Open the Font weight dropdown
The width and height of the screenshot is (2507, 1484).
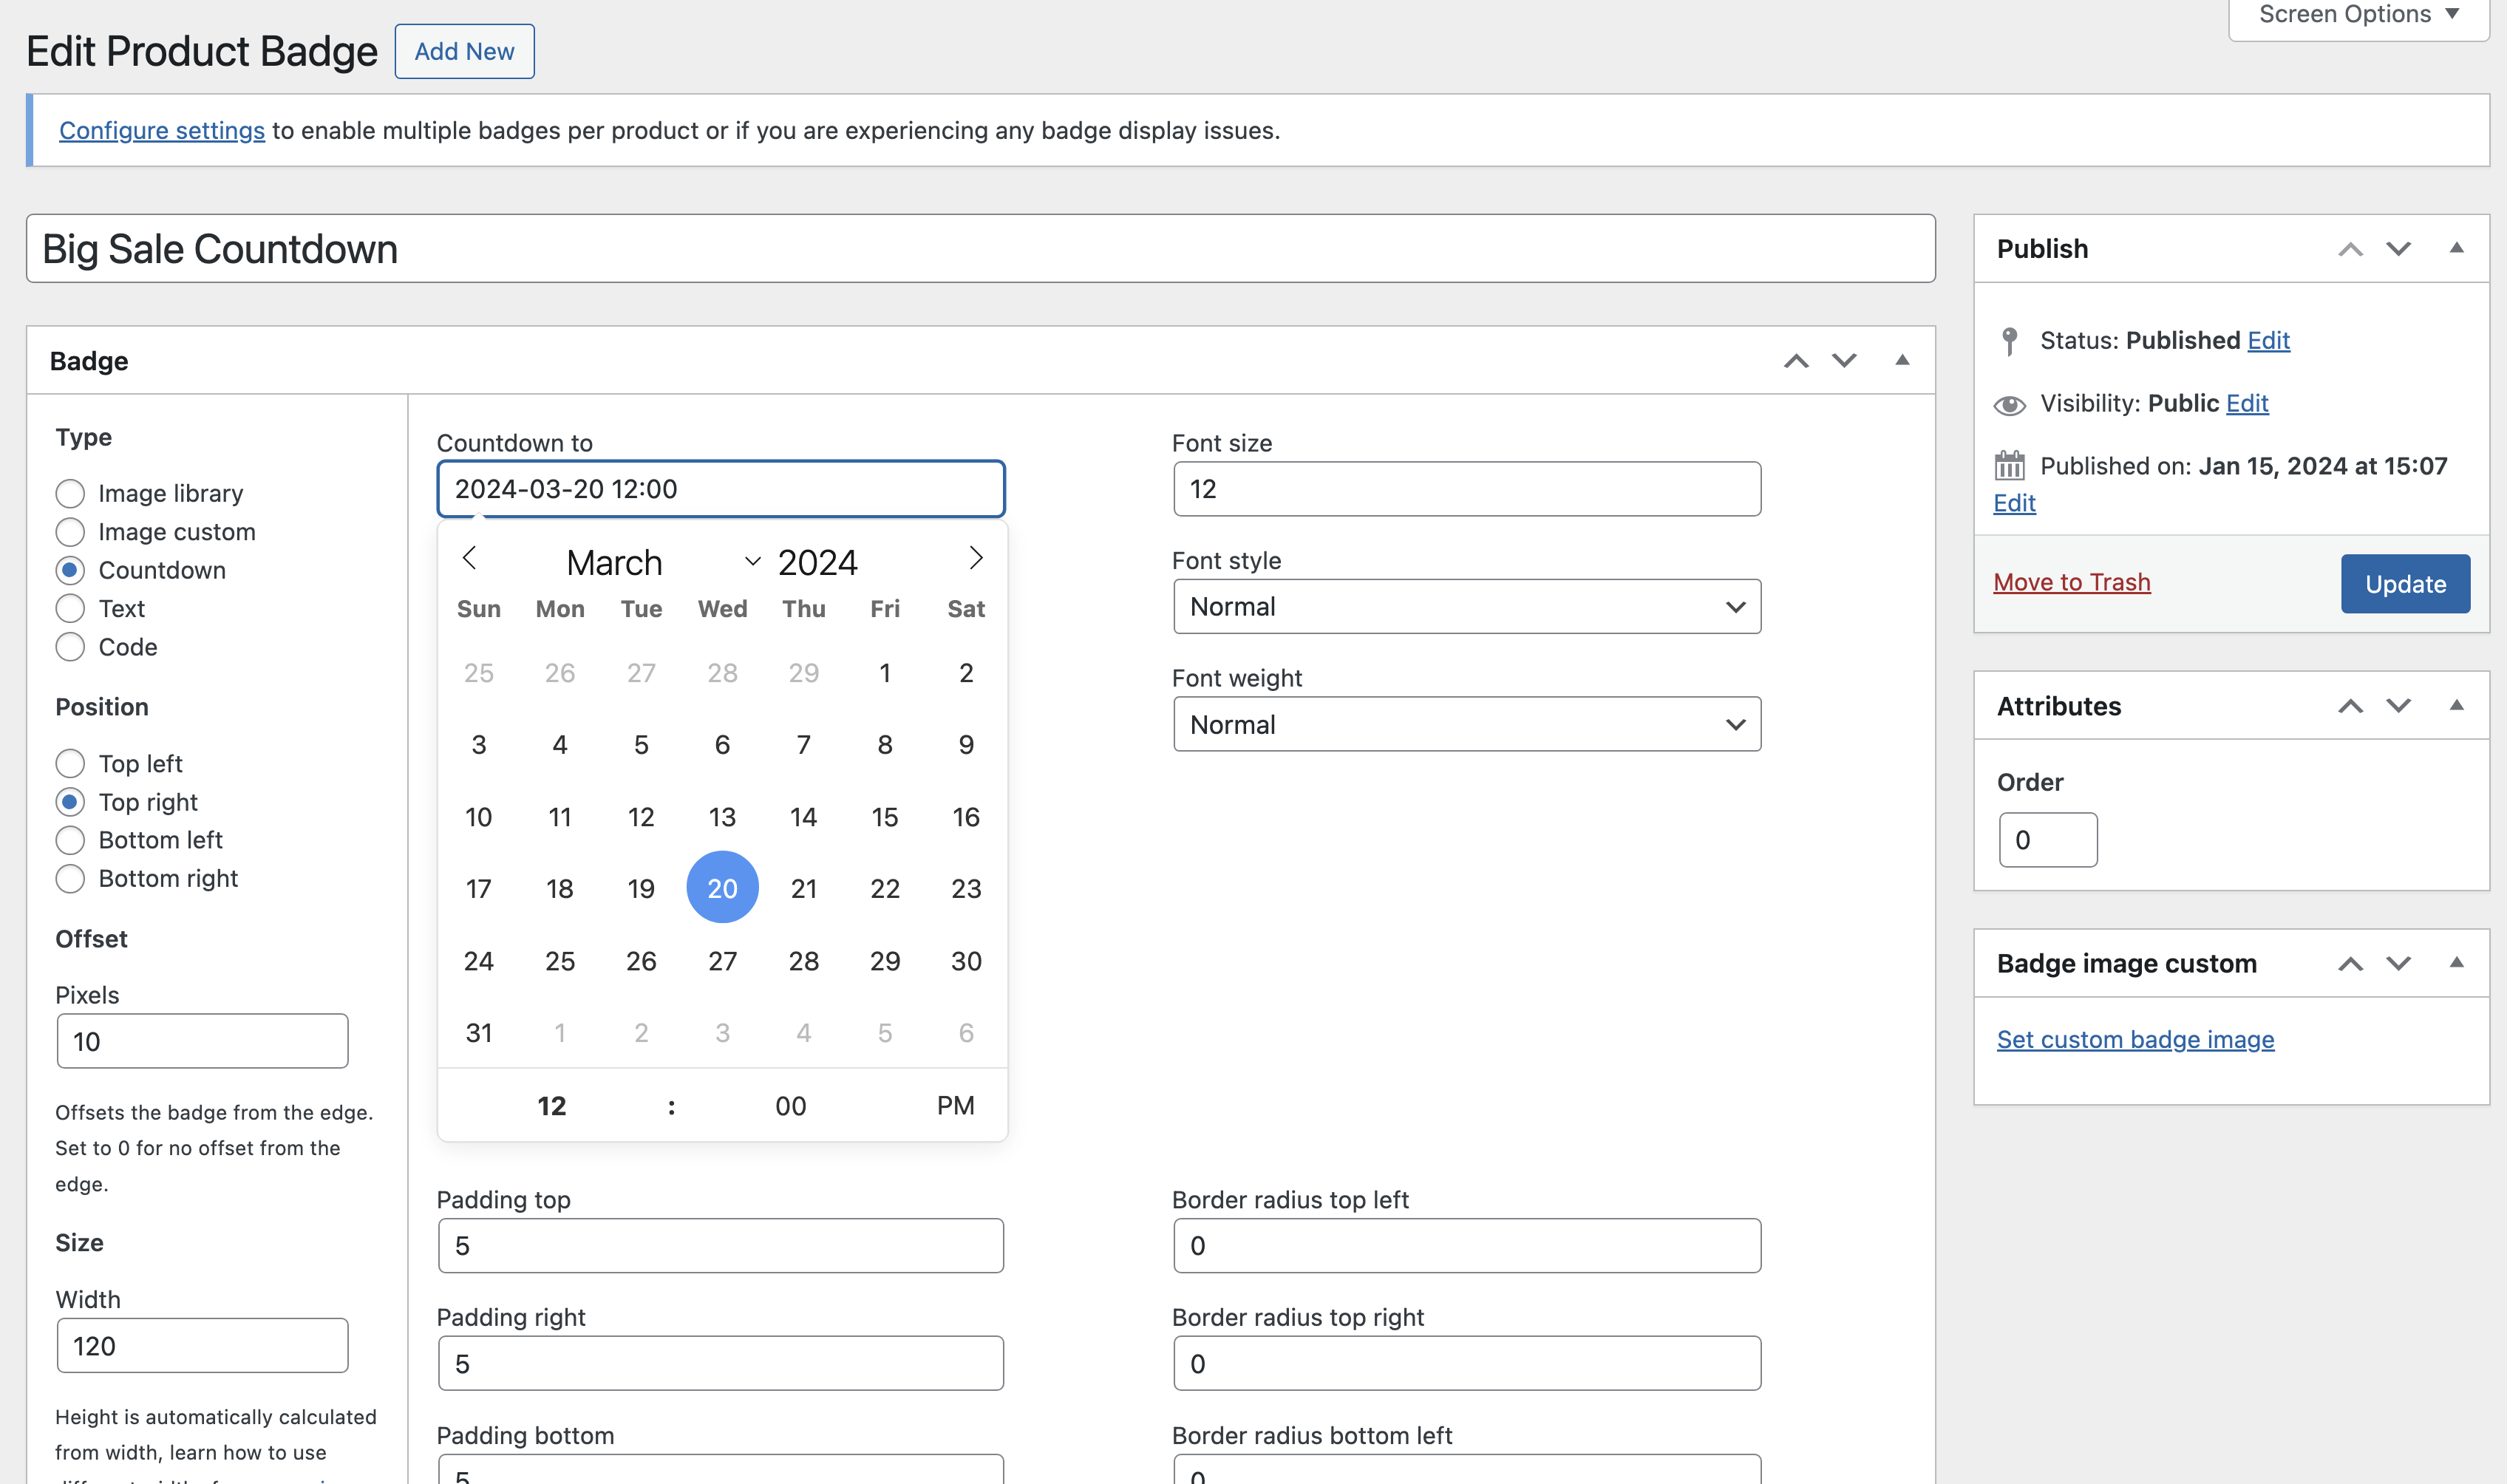pos(1465,723)
